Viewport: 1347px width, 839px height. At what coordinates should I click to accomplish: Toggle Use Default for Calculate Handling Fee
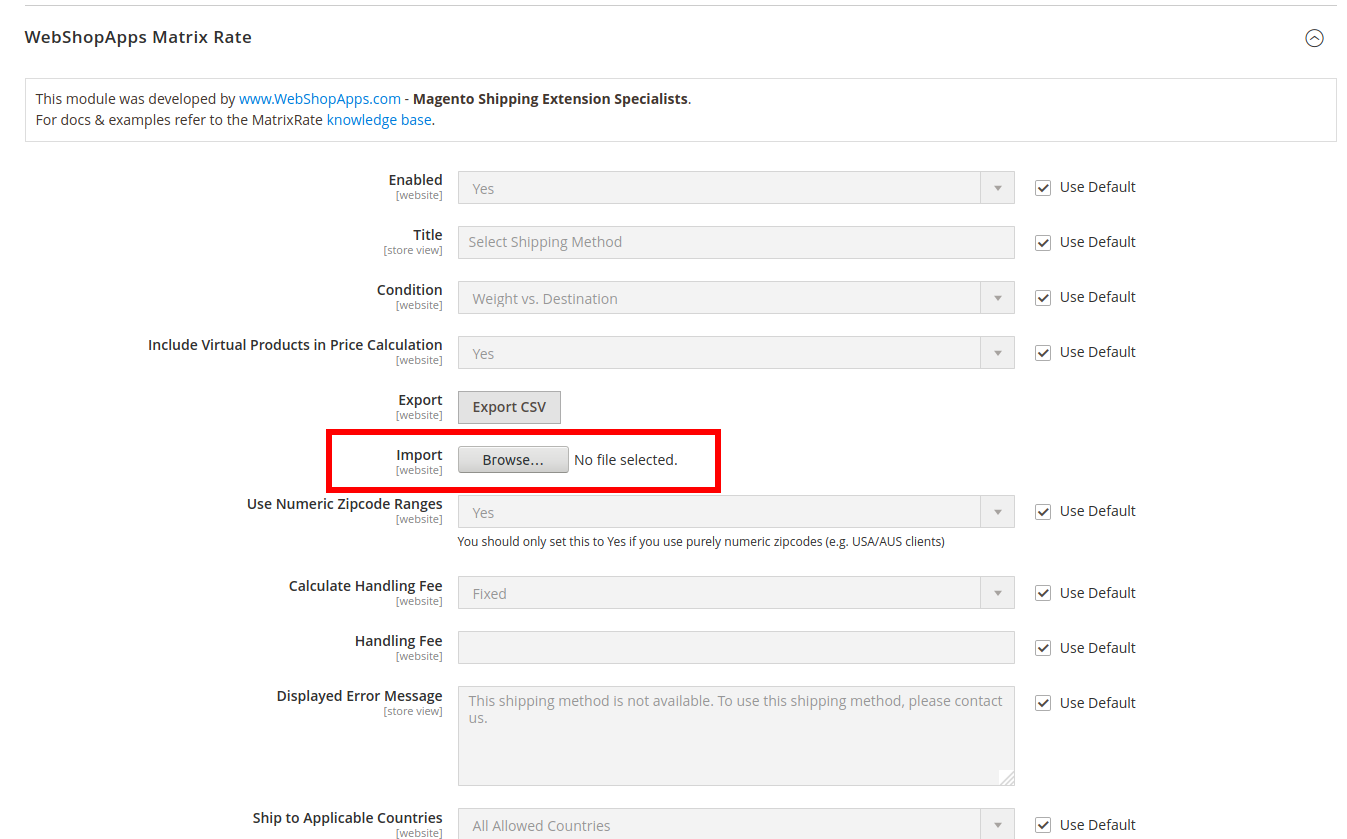pyautogui.click(x=1043, y=594)
